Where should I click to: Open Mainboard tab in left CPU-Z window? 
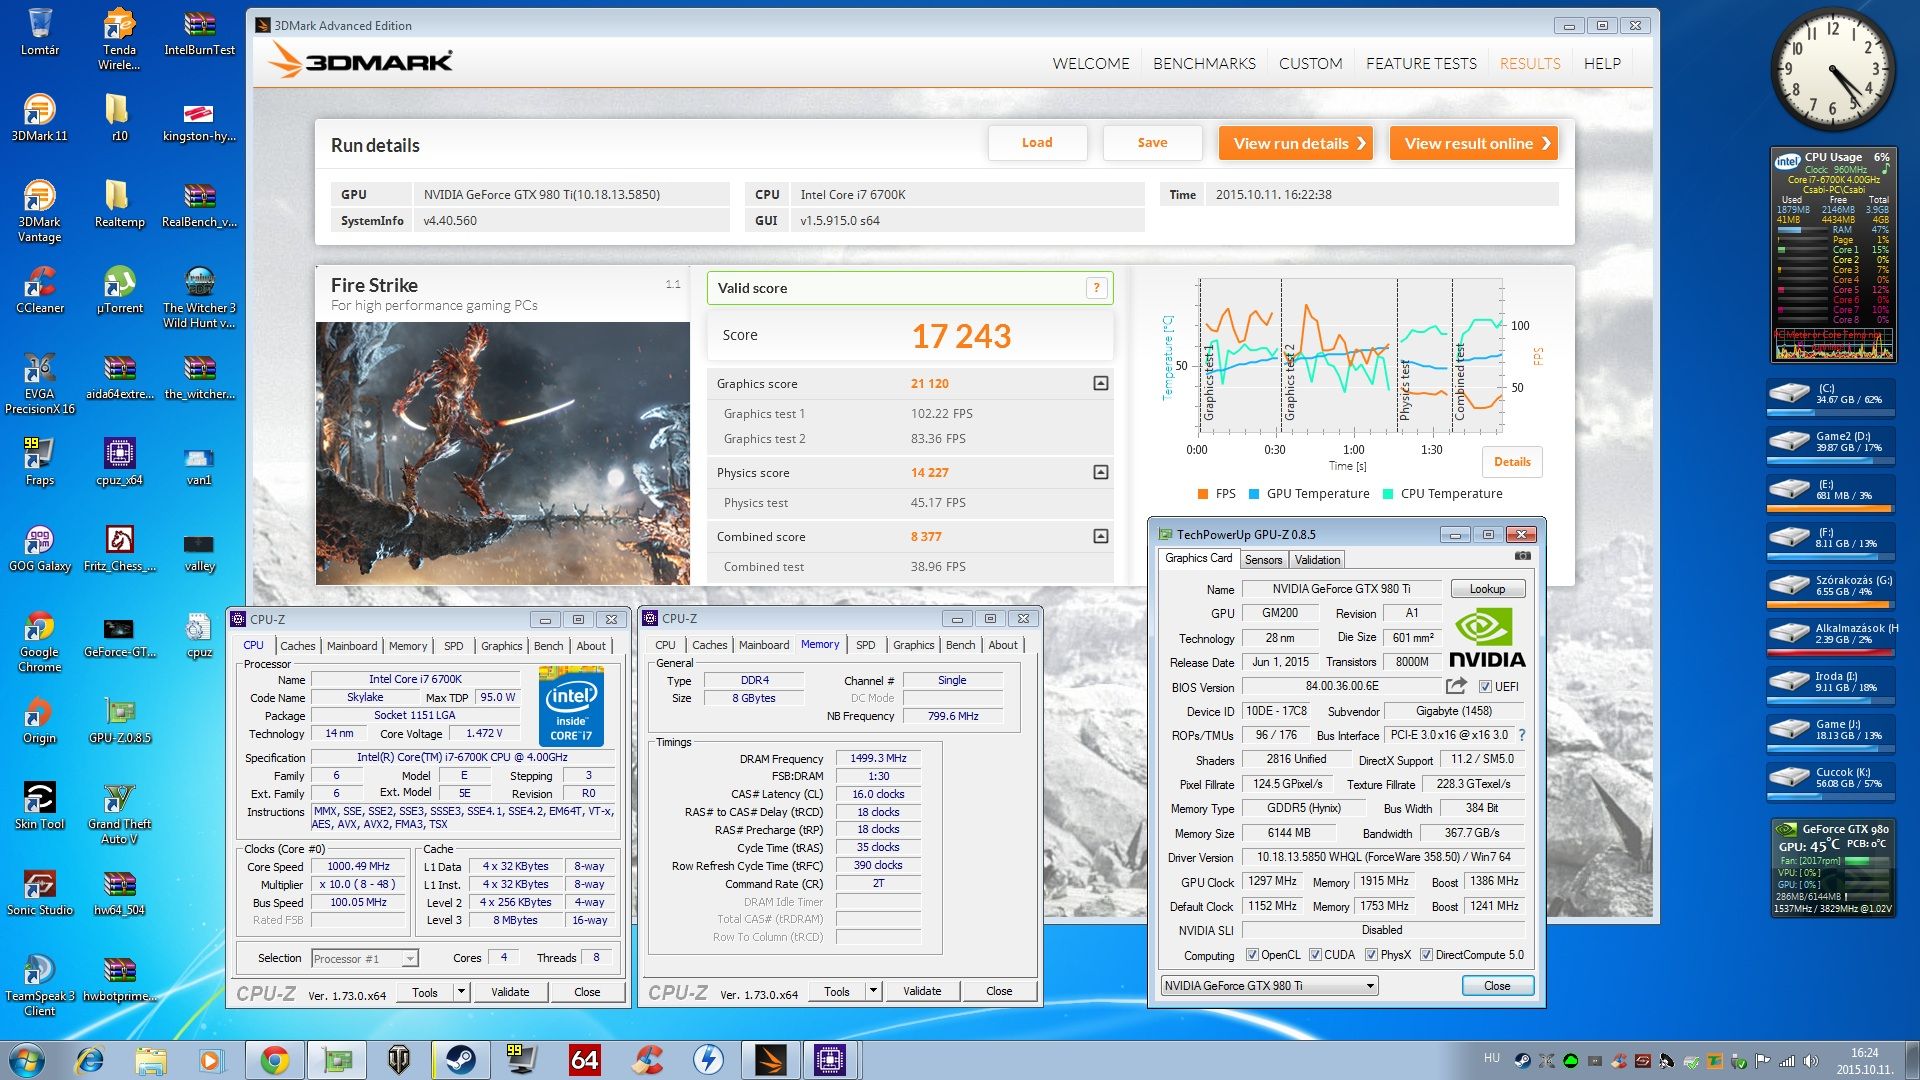(352, 646)
